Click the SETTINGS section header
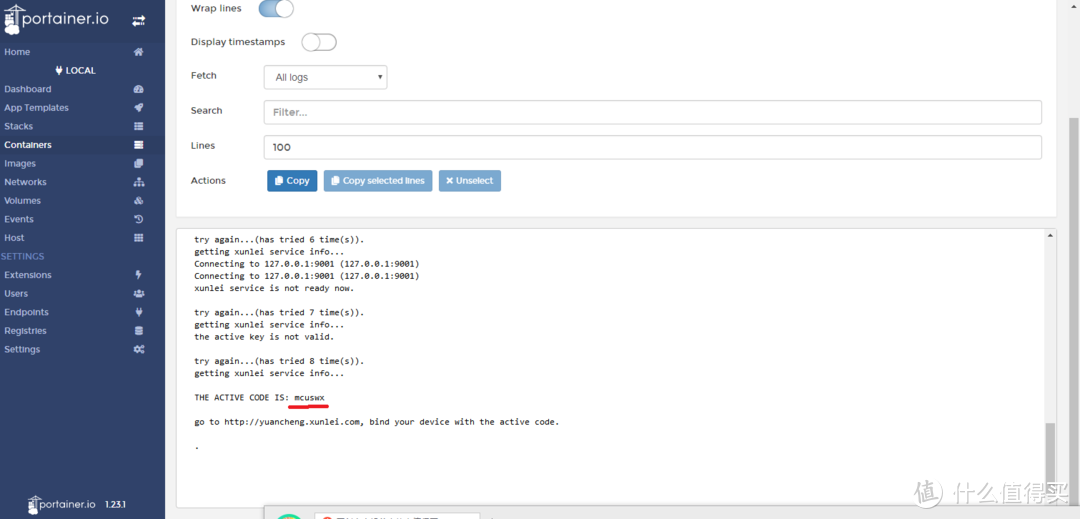 point(23,257)
